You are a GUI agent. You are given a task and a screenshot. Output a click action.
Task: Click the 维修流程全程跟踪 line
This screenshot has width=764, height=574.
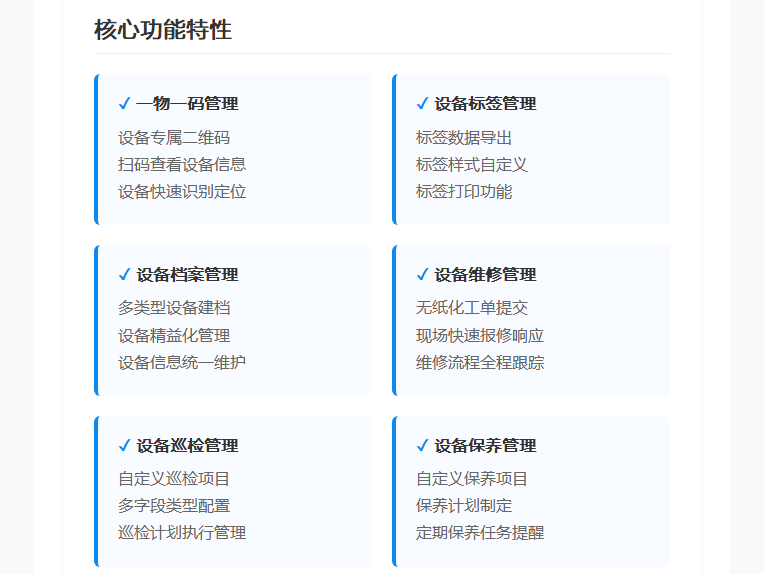click(480, 362)
